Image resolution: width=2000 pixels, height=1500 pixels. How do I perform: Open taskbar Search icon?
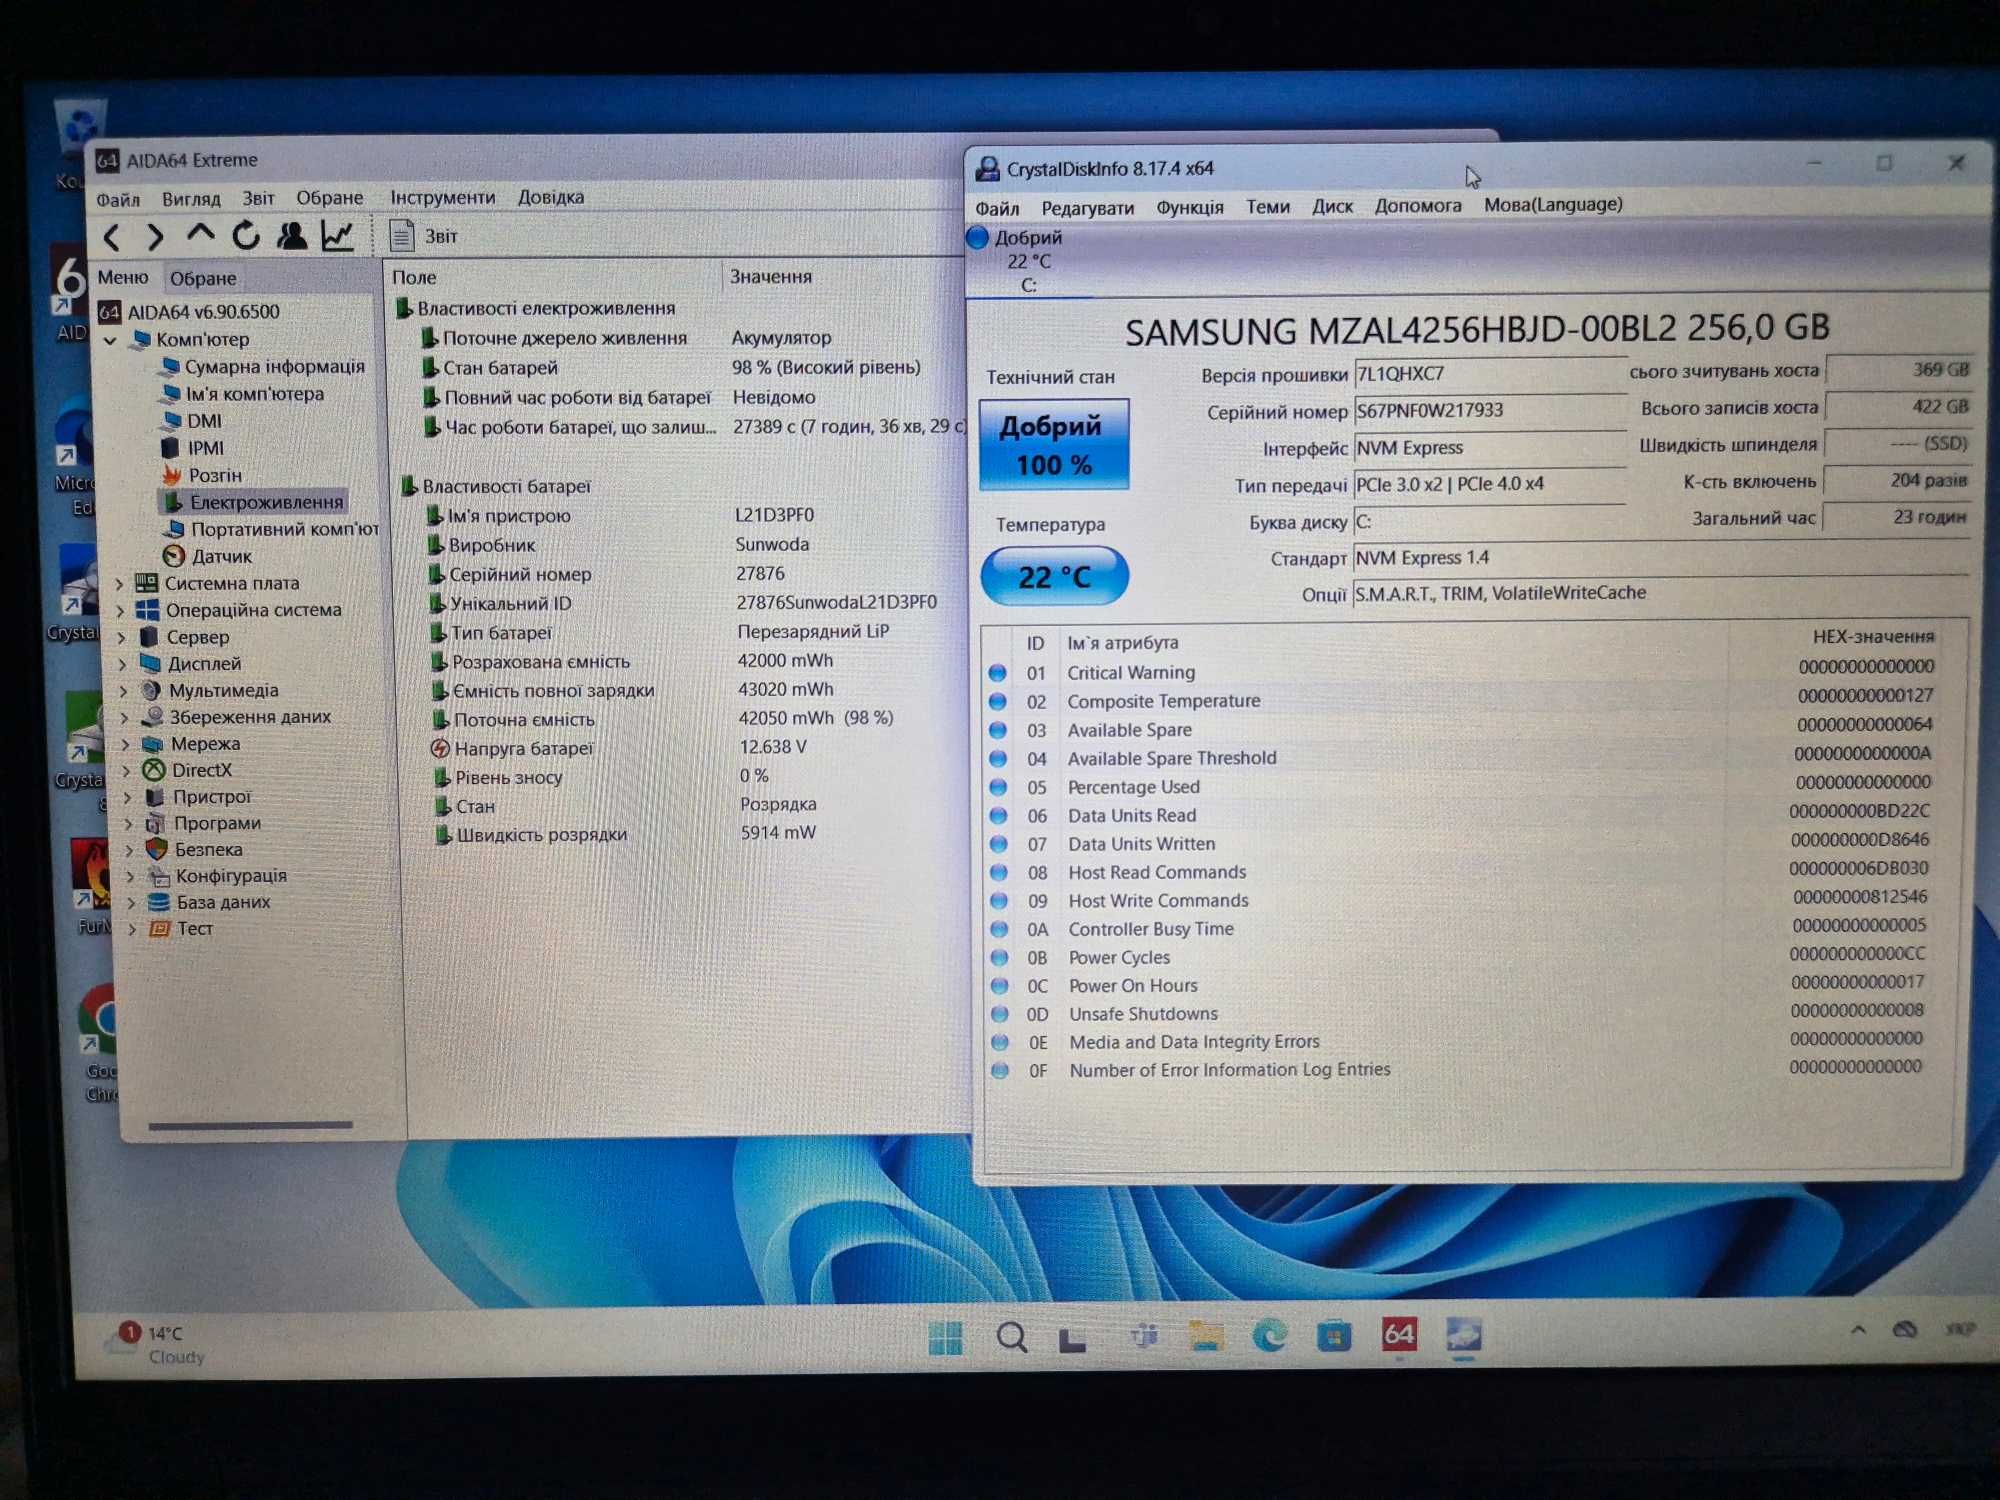click(x=1011, y=1337)
